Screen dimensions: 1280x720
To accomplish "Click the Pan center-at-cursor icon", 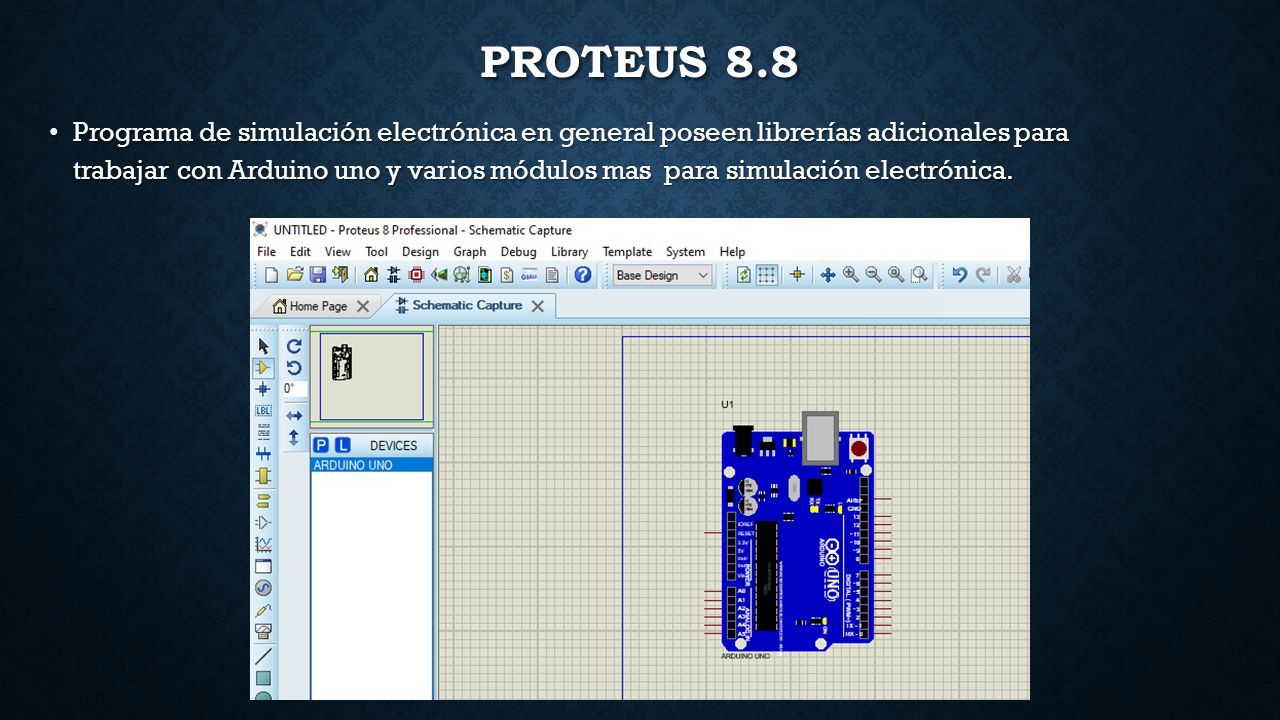I will (828, 275).
